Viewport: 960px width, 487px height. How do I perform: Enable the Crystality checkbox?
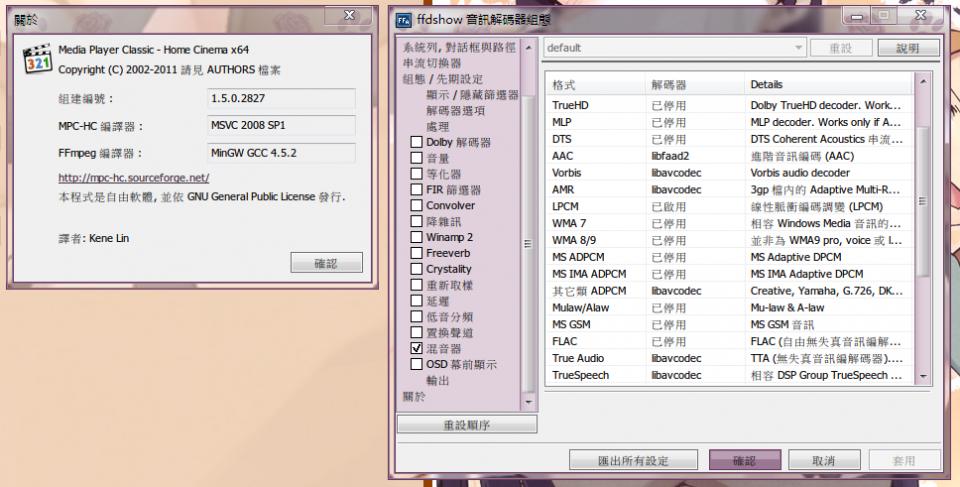pos(416,269)
